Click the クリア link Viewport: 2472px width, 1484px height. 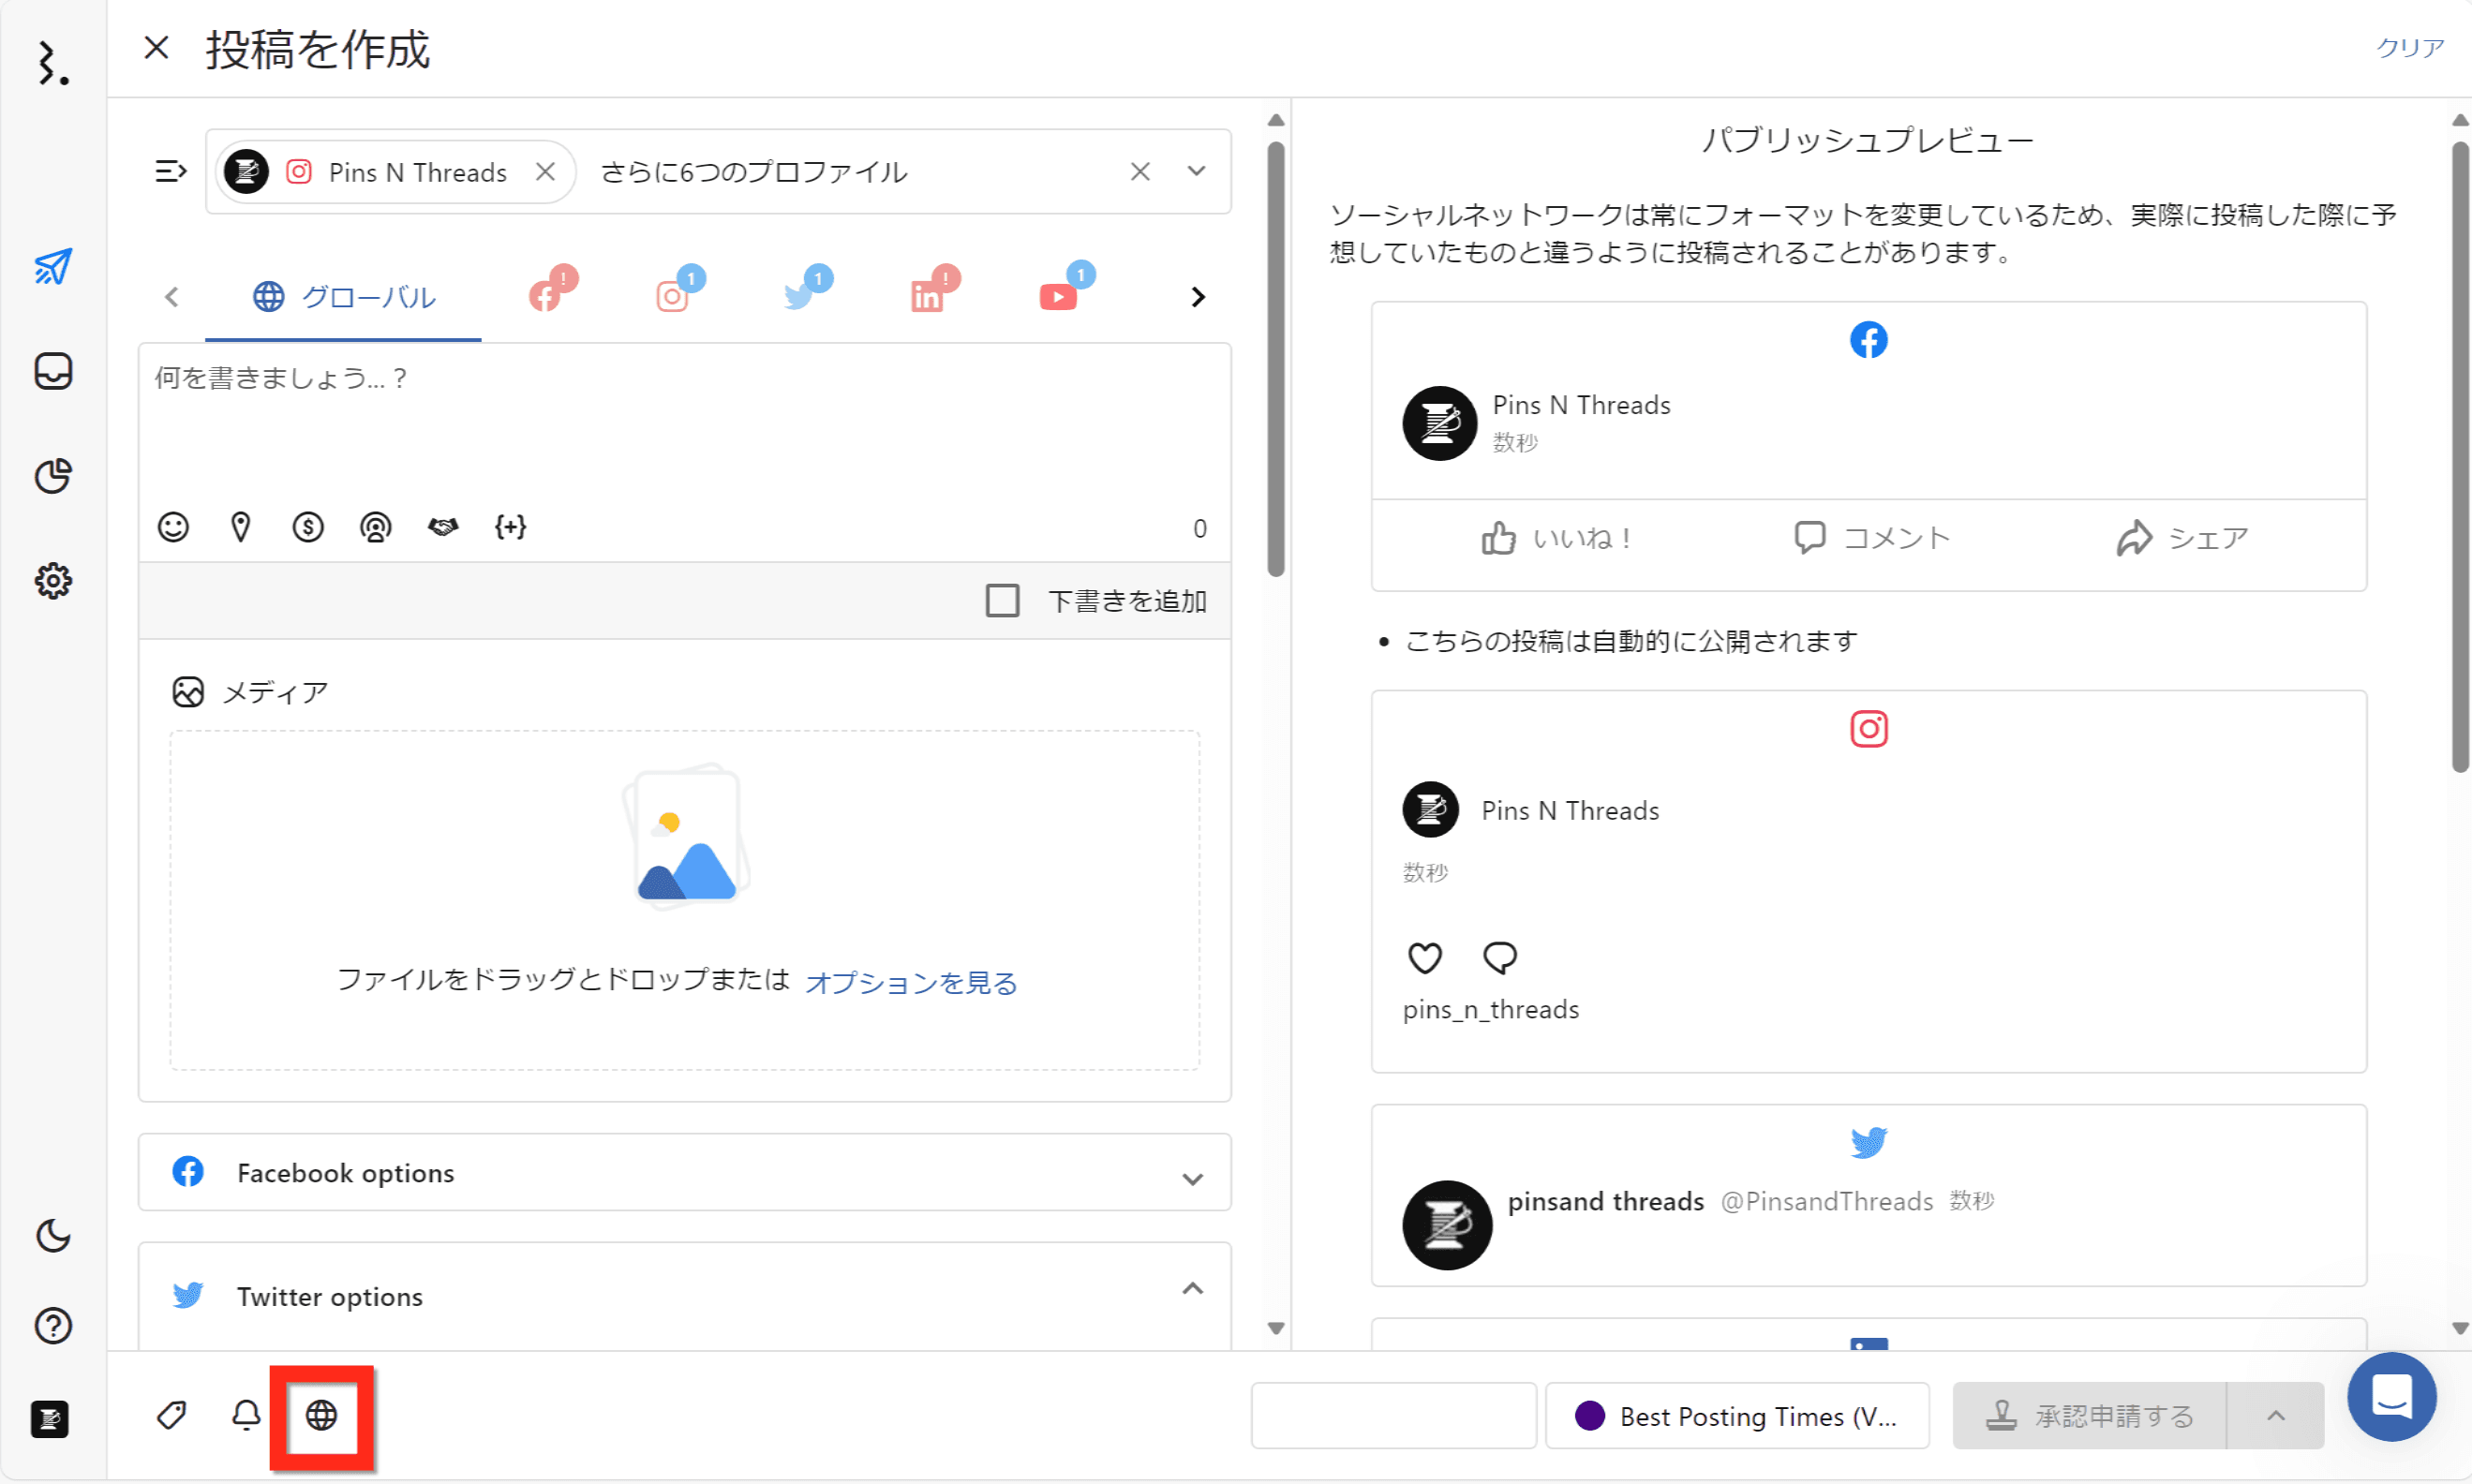click(2410, 47)
